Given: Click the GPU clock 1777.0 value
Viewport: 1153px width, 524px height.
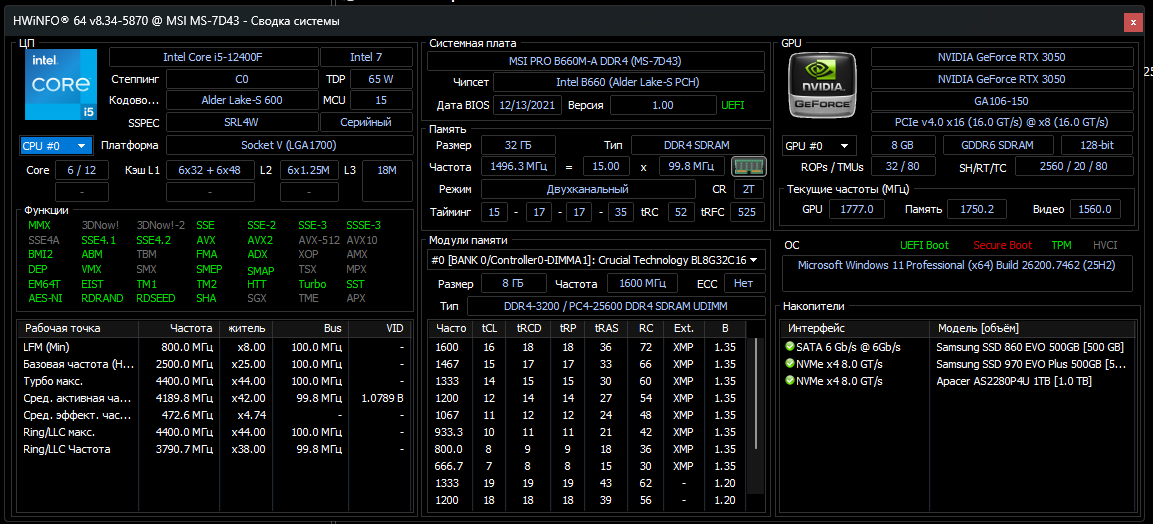Looking at the screenshot, I should 856,209.
